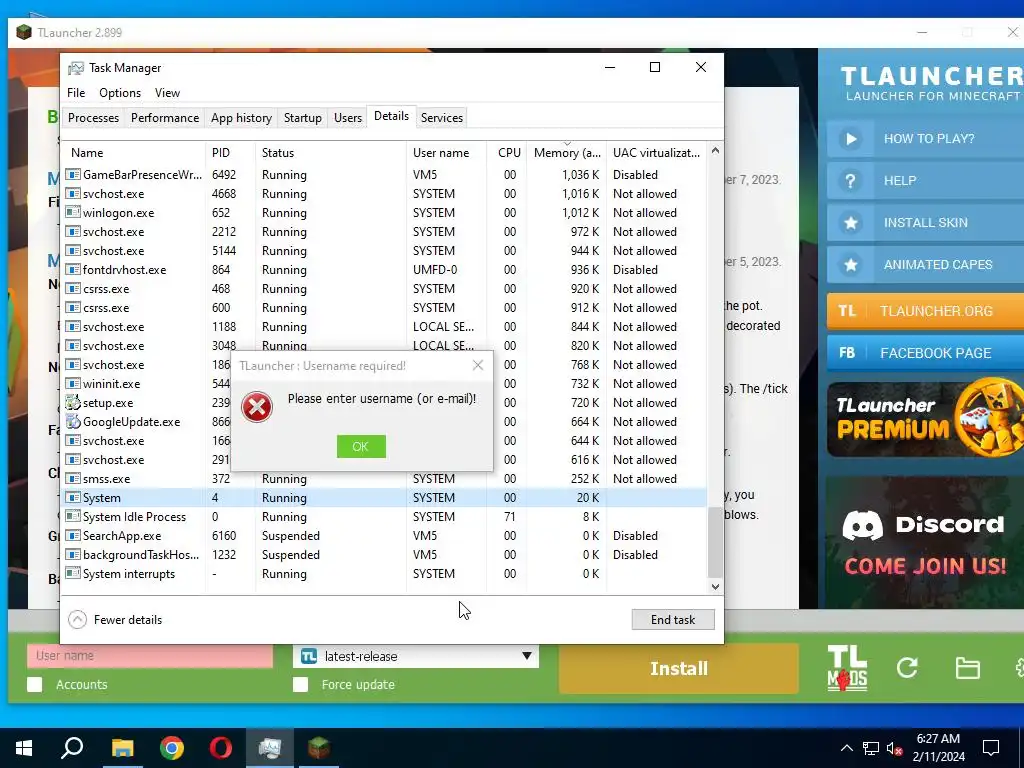1024x768 pixels.
Task: Select the SearchApp.exe process row
Action: (384, 536)
